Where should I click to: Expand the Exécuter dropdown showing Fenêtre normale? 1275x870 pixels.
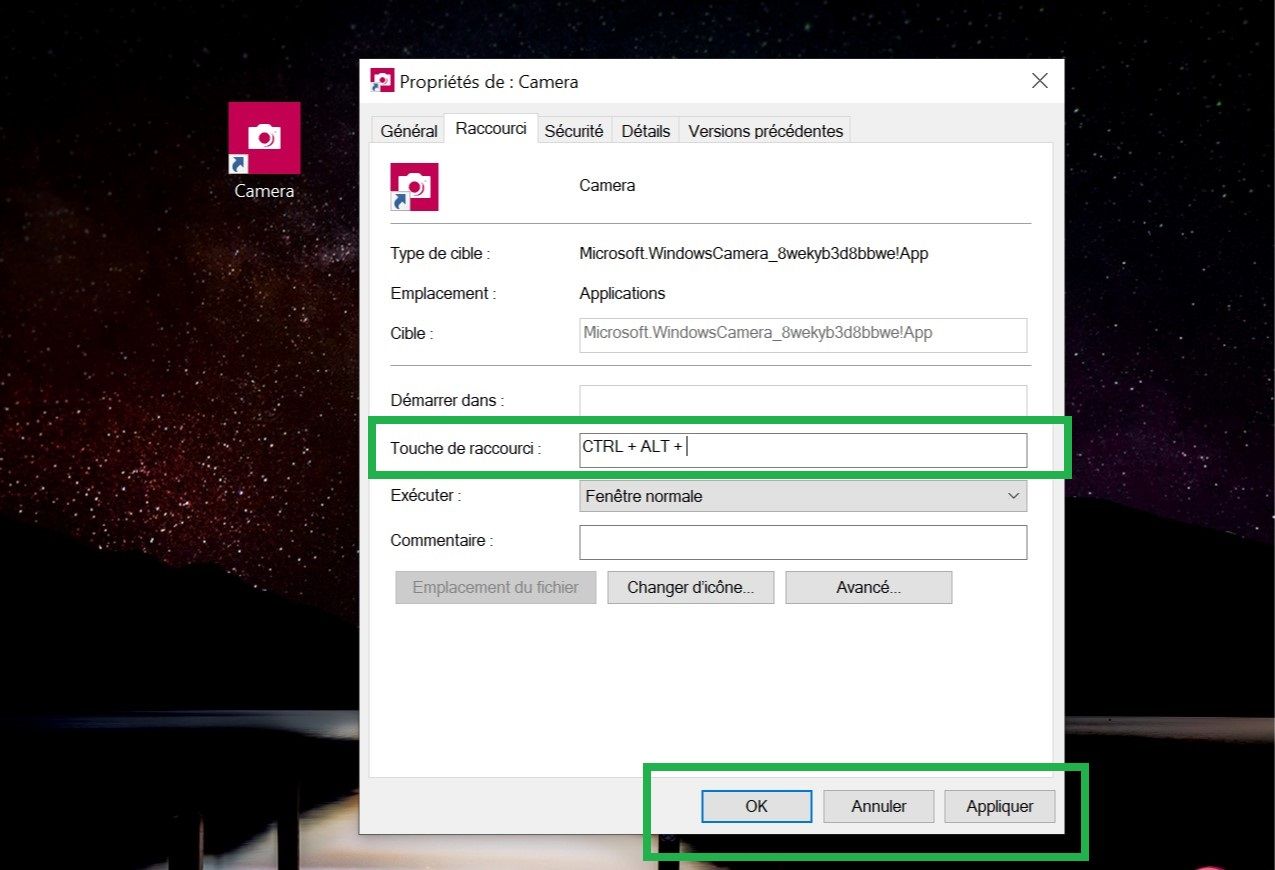tap(802, 496)
